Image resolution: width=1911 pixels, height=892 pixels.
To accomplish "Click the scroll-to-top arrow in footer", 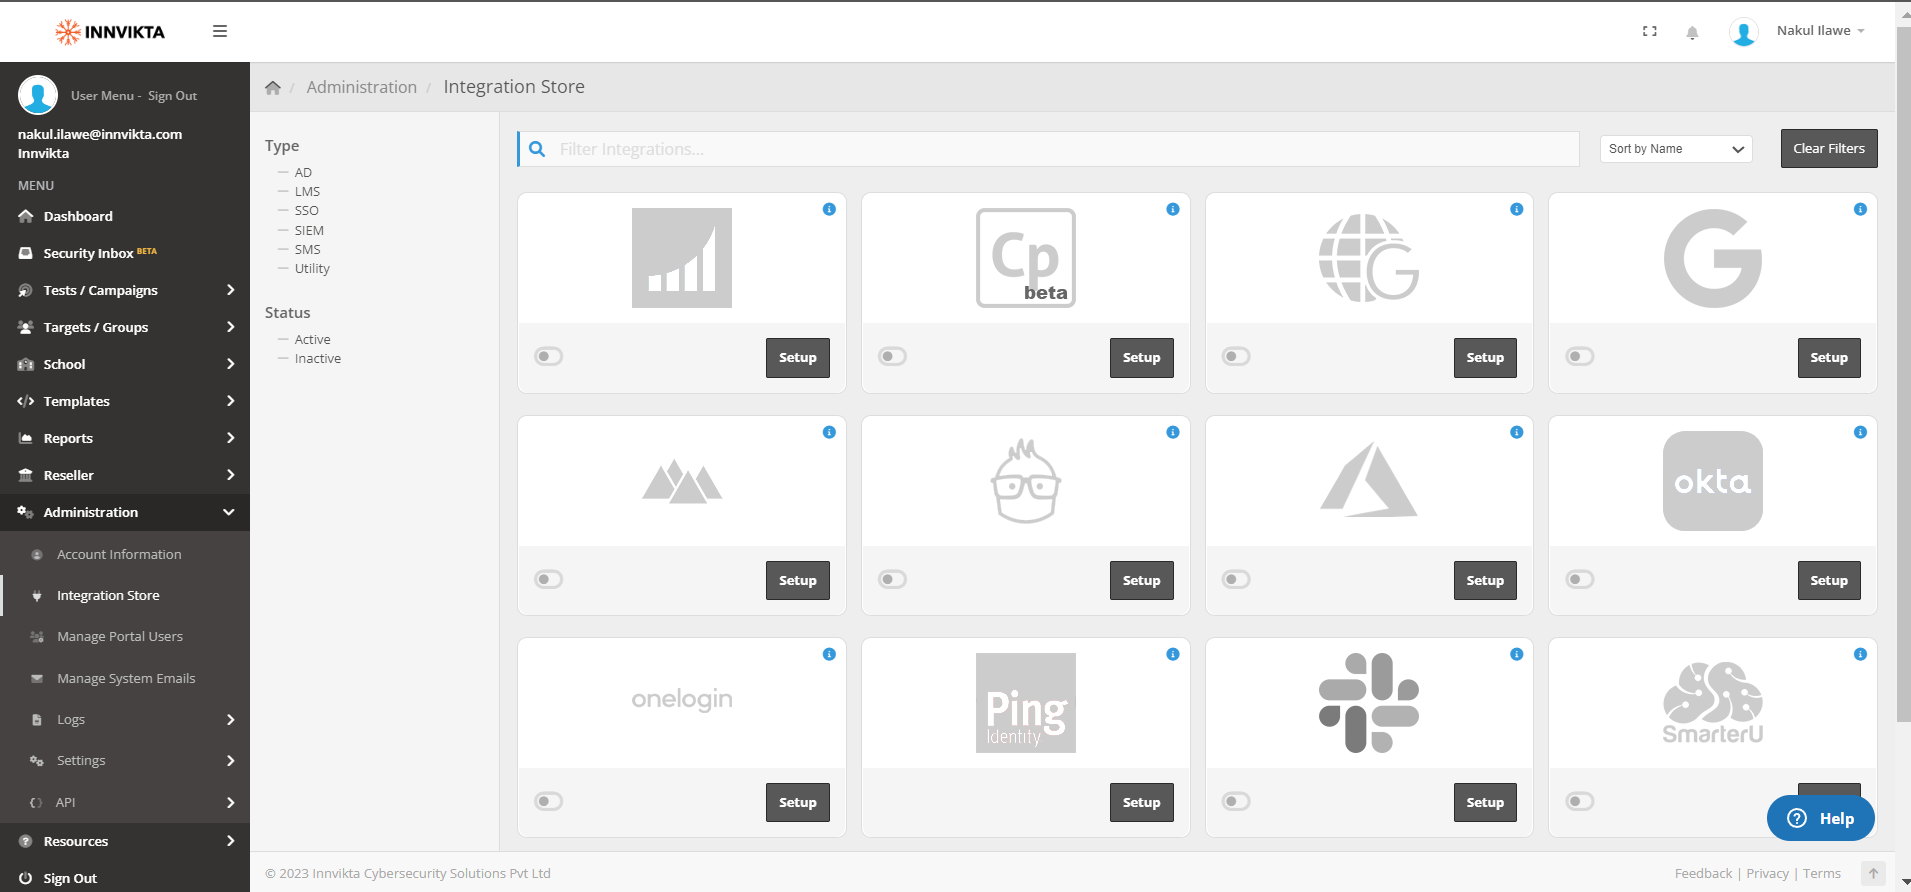I will (x=1873, y=873).
